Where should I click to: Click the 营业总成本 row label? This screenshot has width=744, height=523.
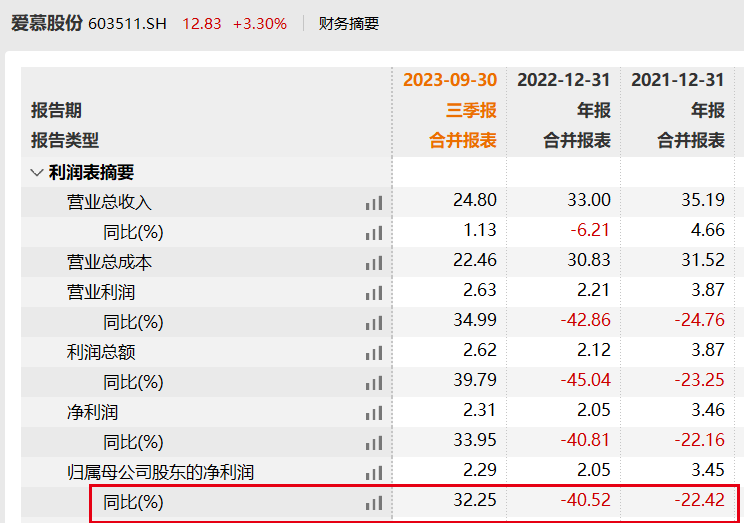tap(109, 262)
